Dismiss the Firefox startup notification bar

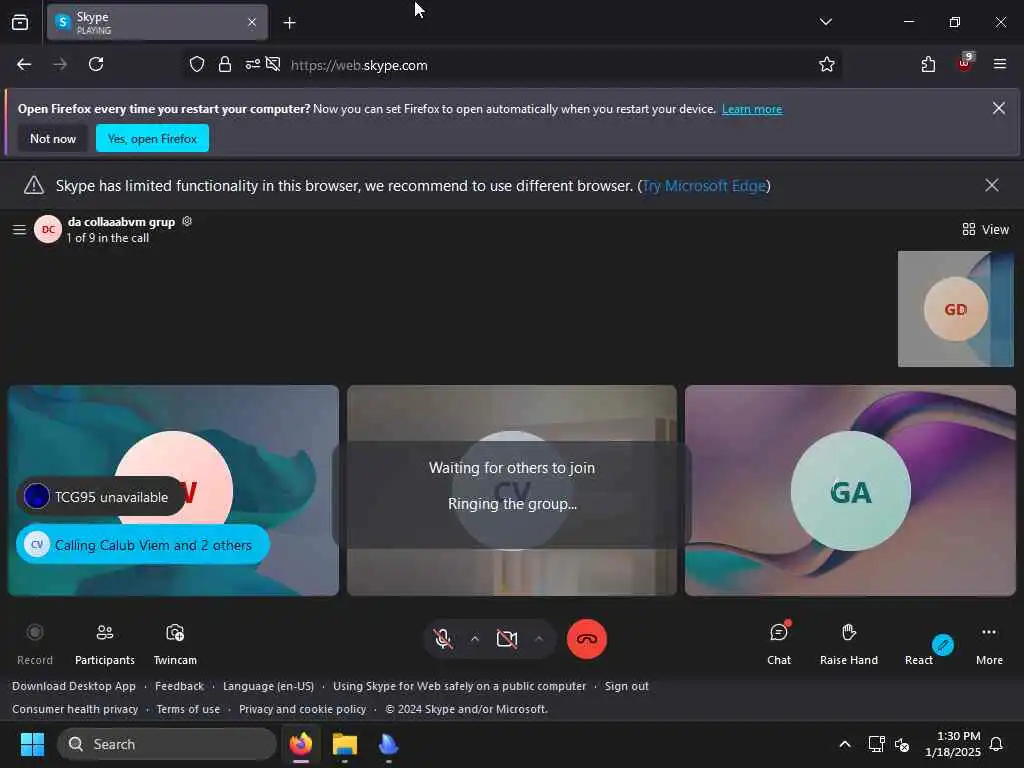pos(999,108)
